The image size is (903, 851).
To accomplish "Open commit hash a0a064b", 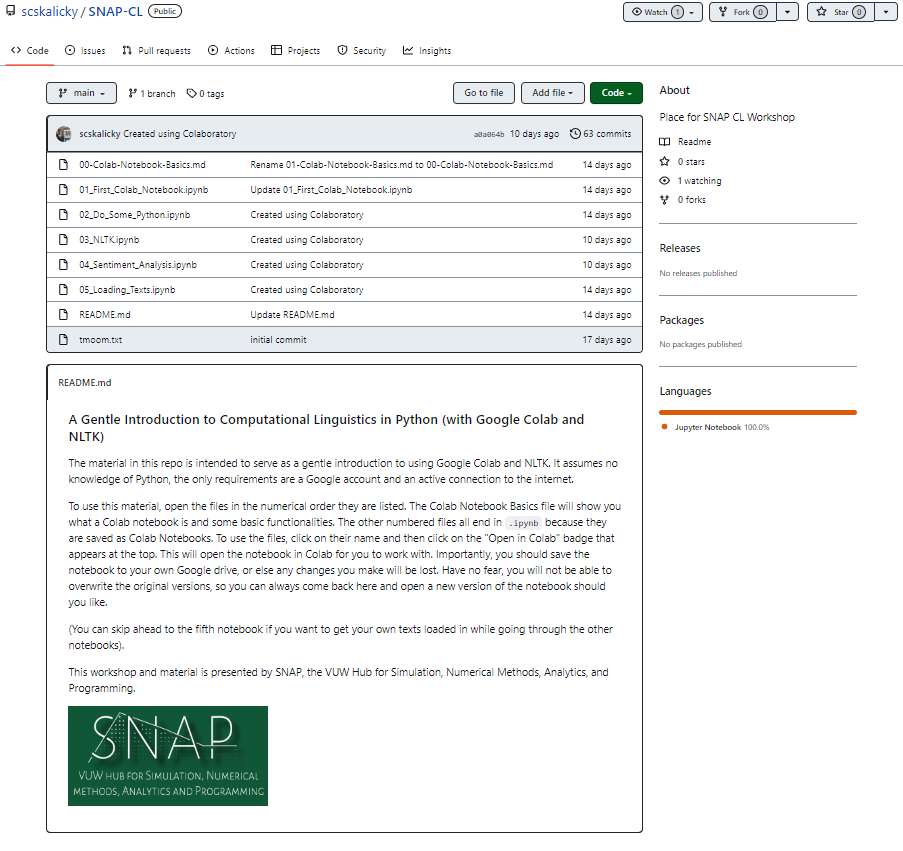I will click(489, 134).
